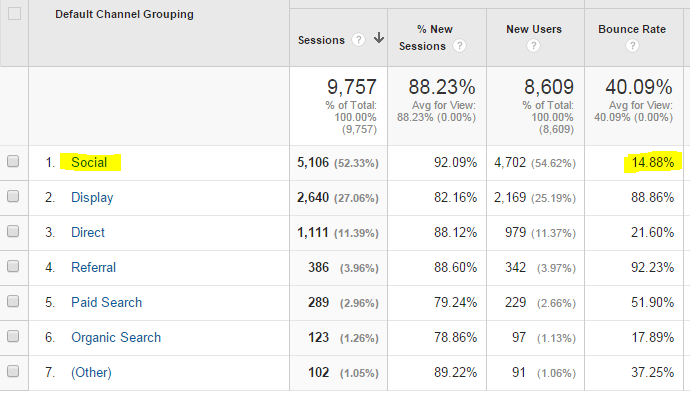The height and width of the screenshot is (406, 690).
Task: Click the Paid Search channel link
Action: (x=106, y=302)
